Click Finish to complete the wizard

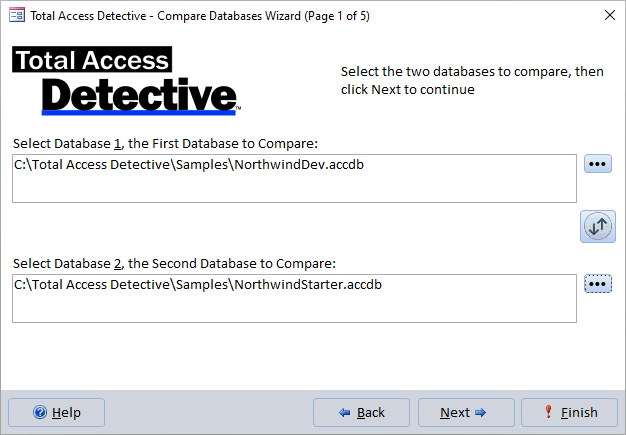point(569,412)
